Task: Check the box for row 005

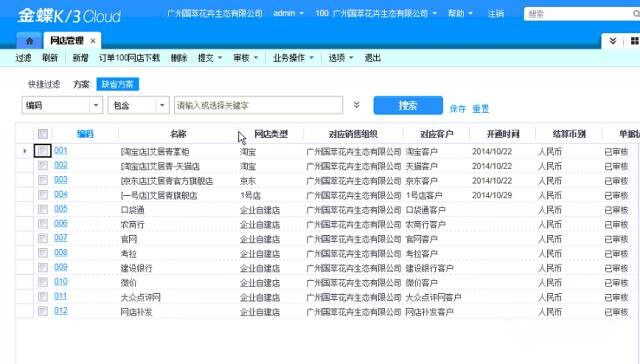Action: point(43,209)
